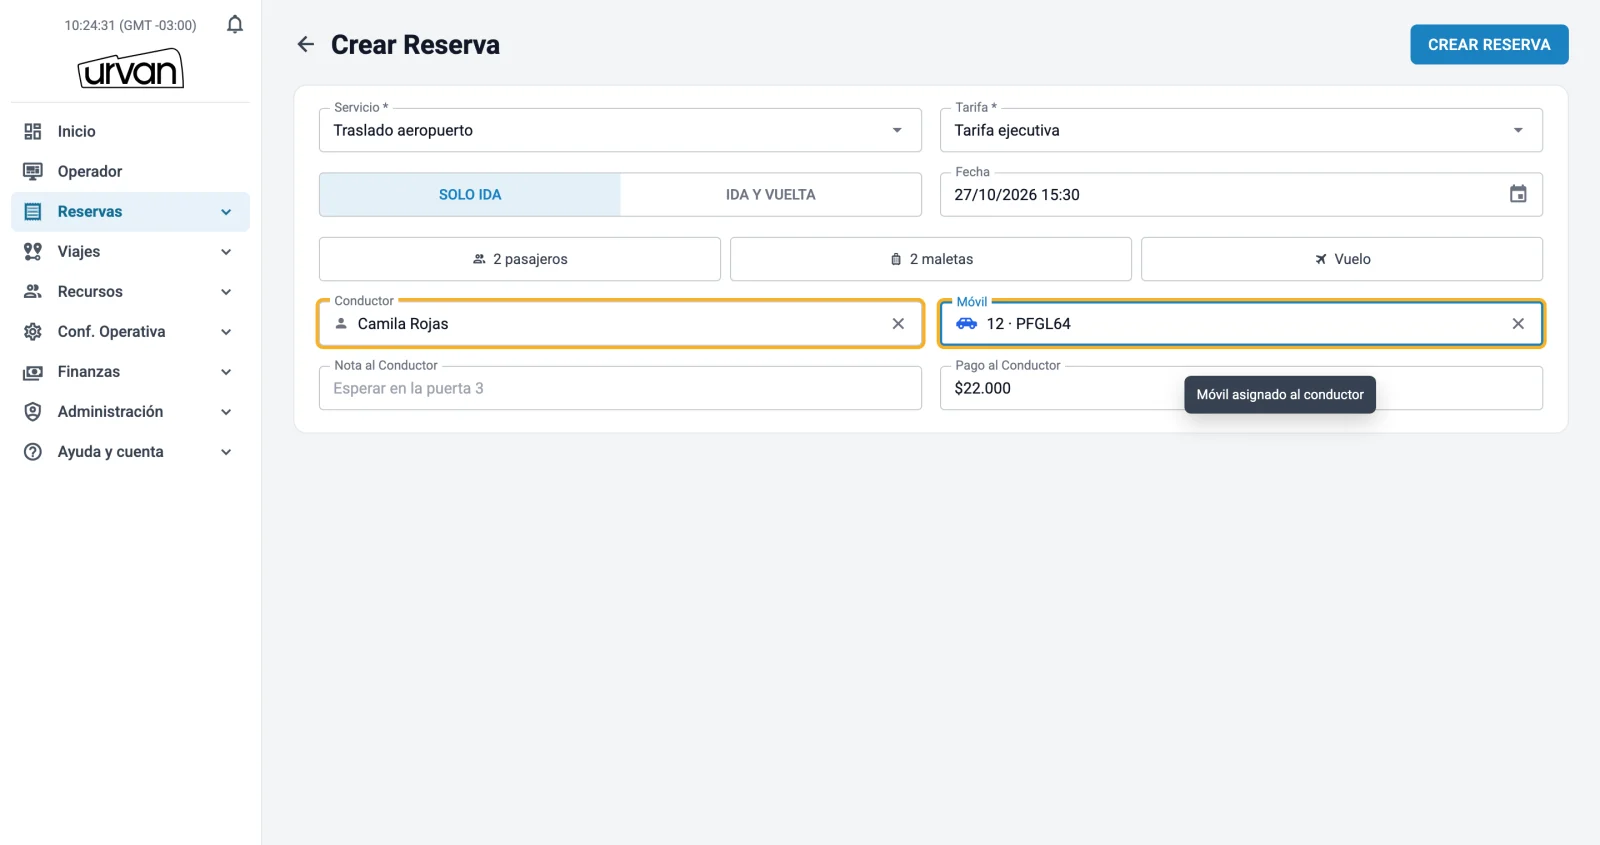This screenshot has height=845, width=1600.
Task: Click the blue car icon in Móvil field
Action: coord(966,323)
